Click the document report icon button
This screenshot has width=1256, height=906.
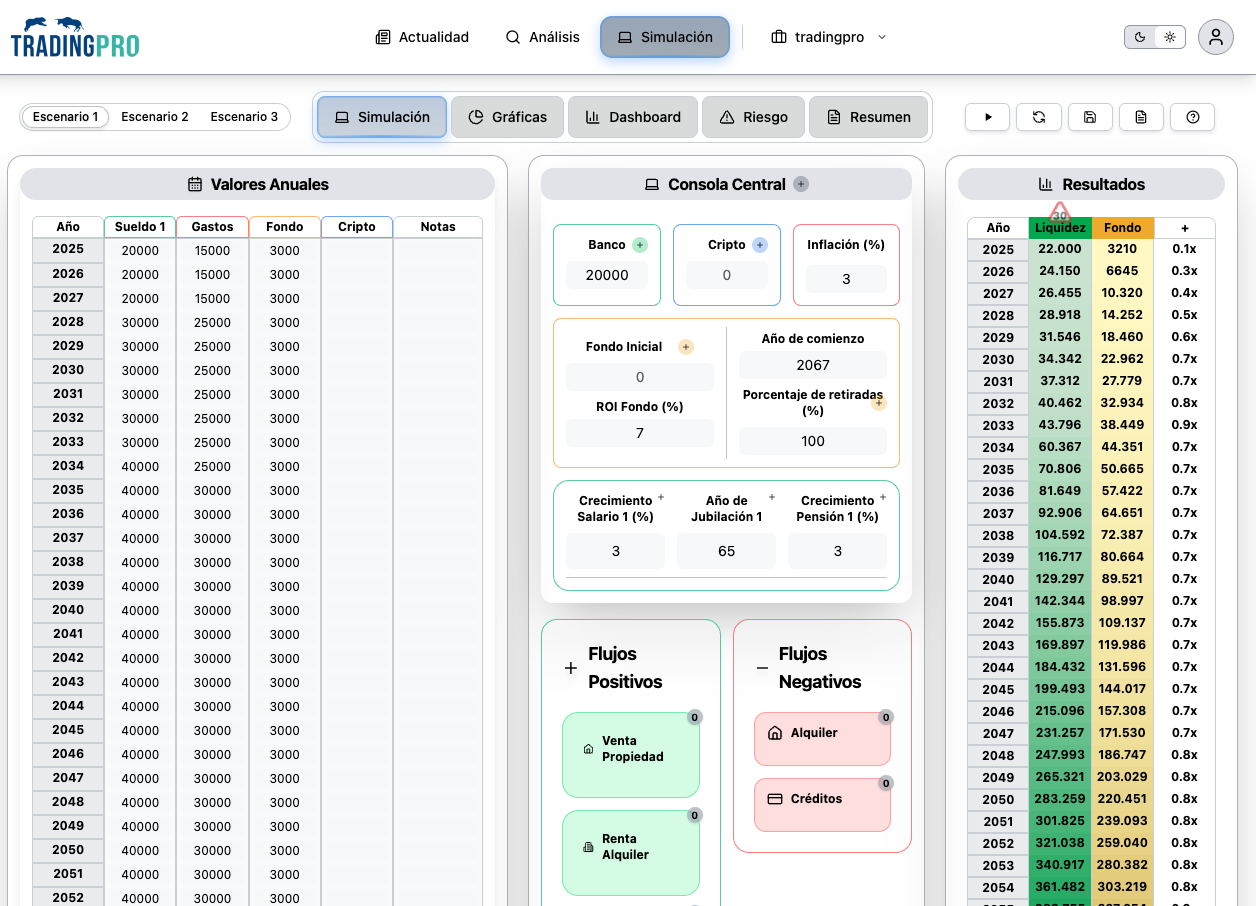(x=1141, y=117)
